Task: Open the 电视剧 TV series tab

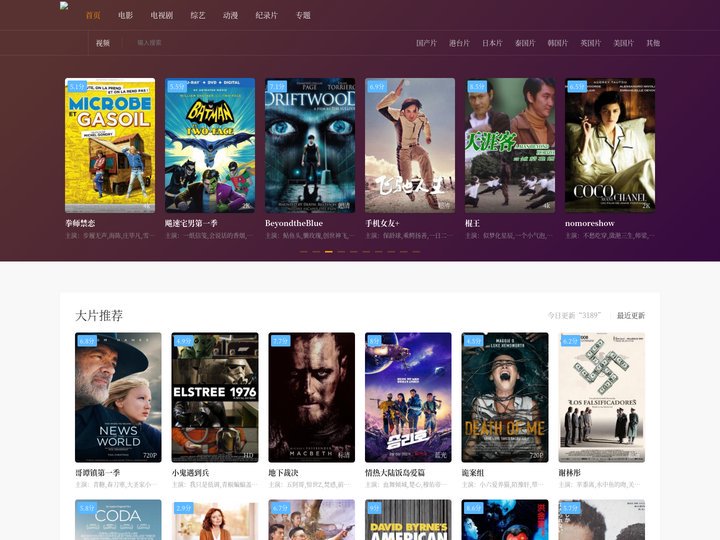Action: (162, 15)
